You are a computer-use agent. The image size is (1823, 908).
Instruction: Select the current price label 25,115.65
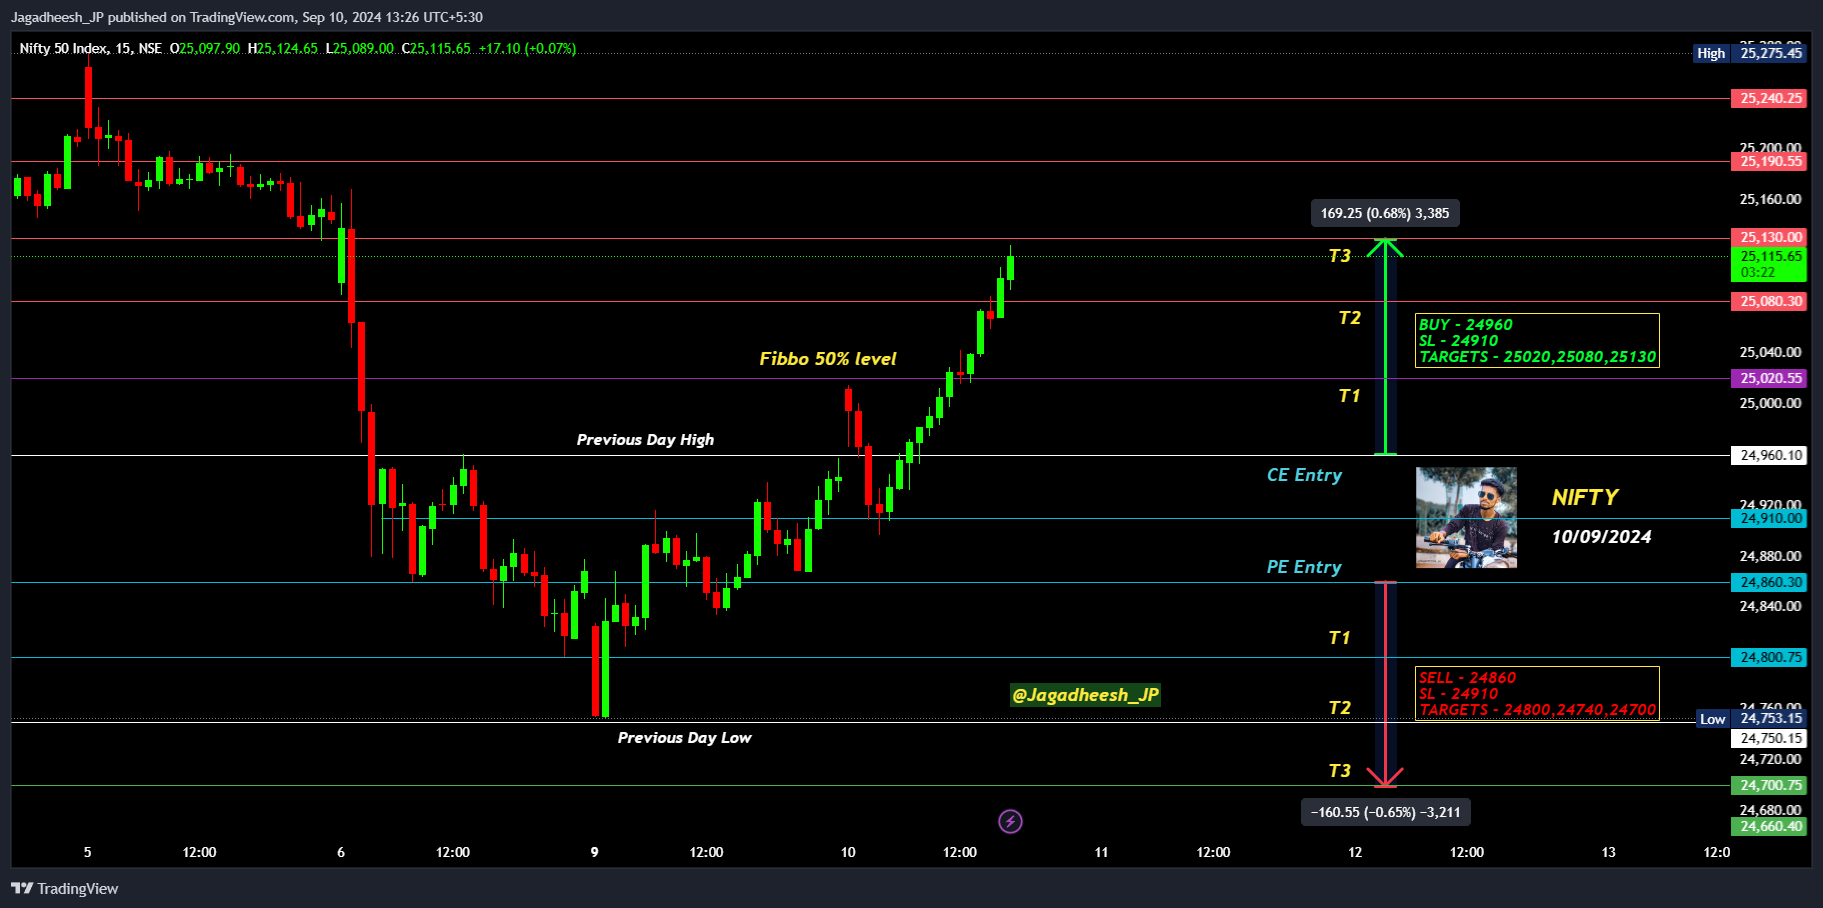pos(1768,264)
